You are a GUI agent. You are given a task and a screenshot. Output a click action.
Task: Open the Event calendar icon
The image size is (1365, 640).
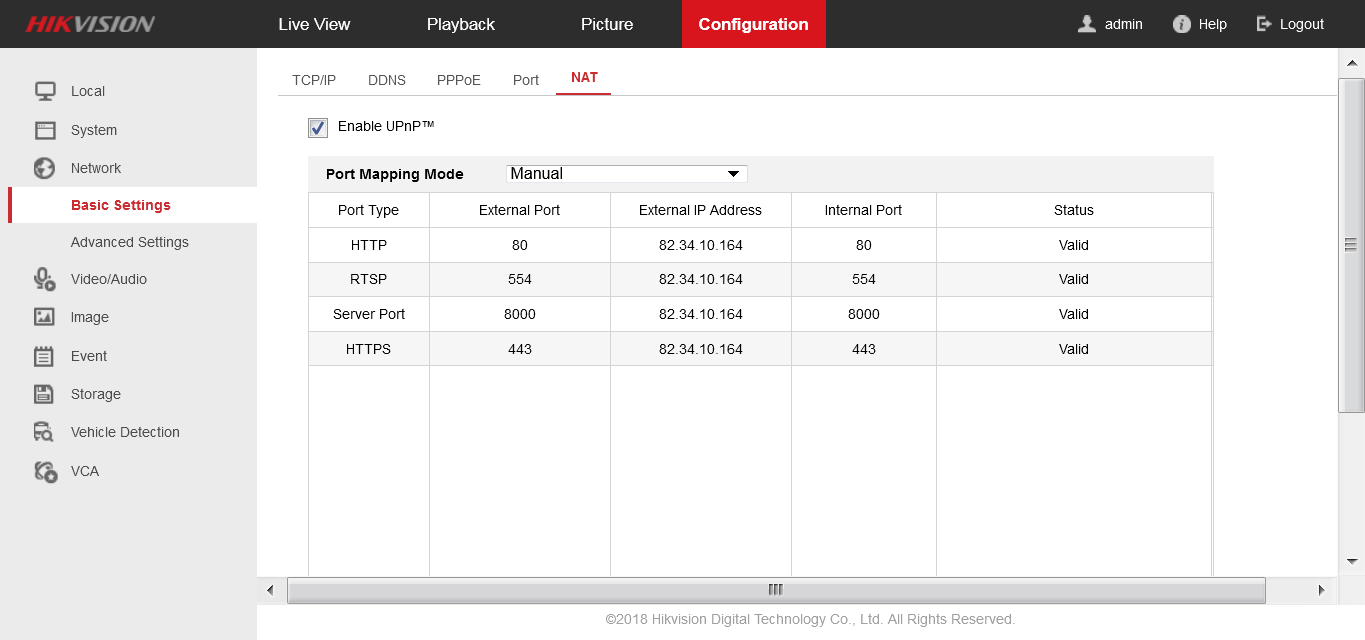coord(45,356)
